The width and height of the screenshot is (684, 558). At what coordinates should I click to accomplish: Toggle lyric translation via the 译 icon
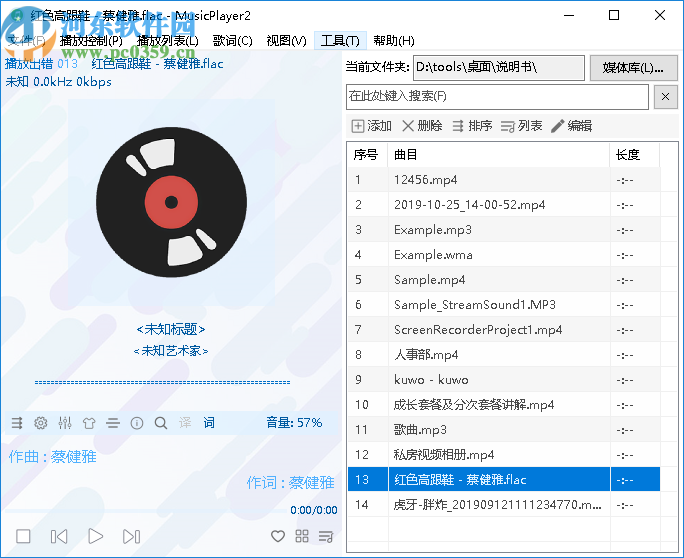(185, 422)
